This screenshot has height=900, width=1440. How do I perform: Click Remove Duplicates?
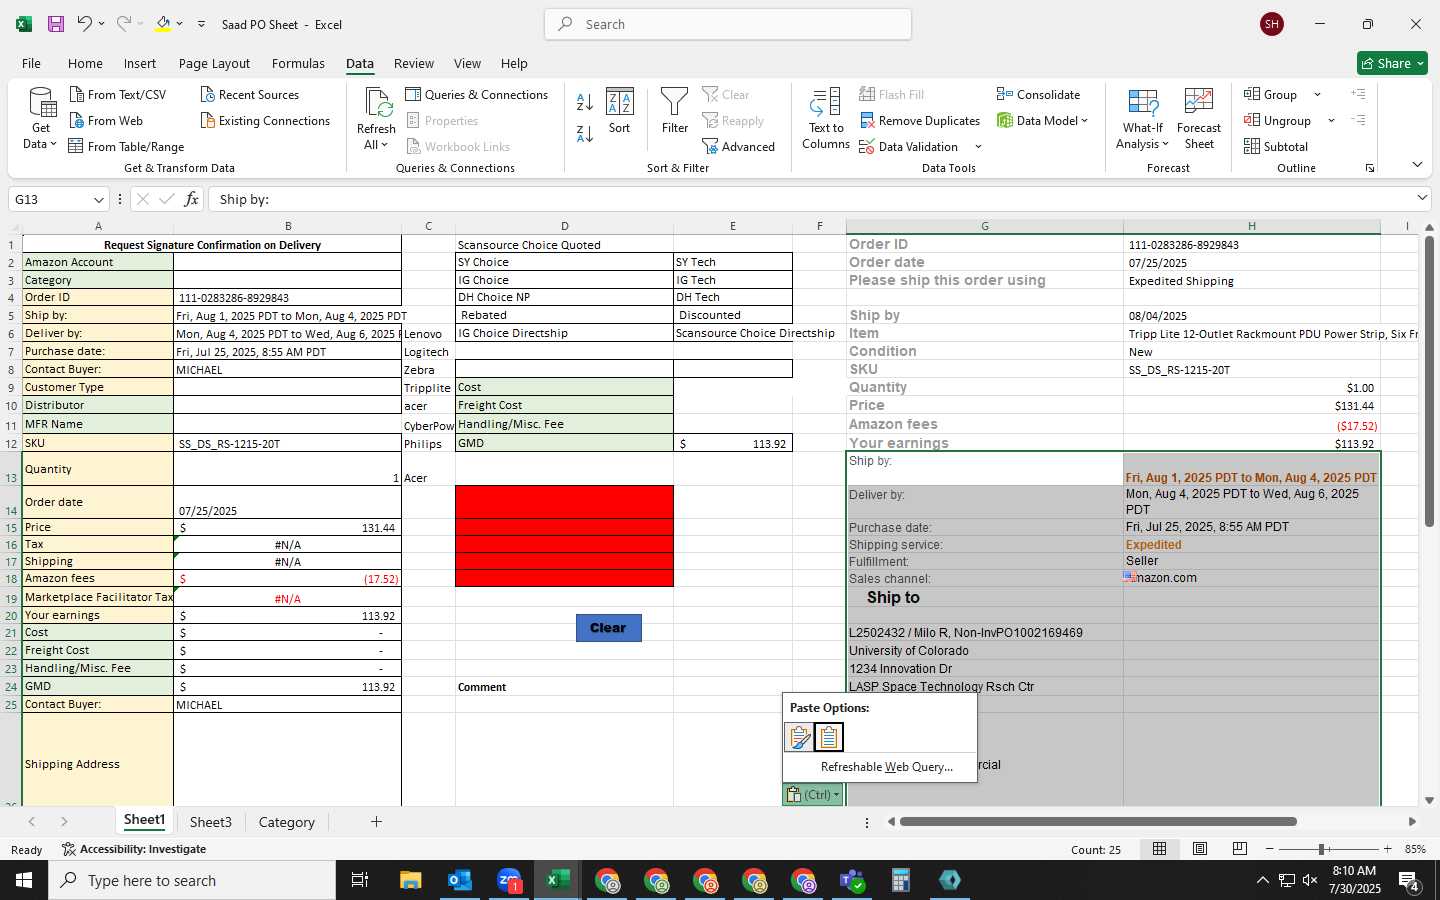click(919, 120)
